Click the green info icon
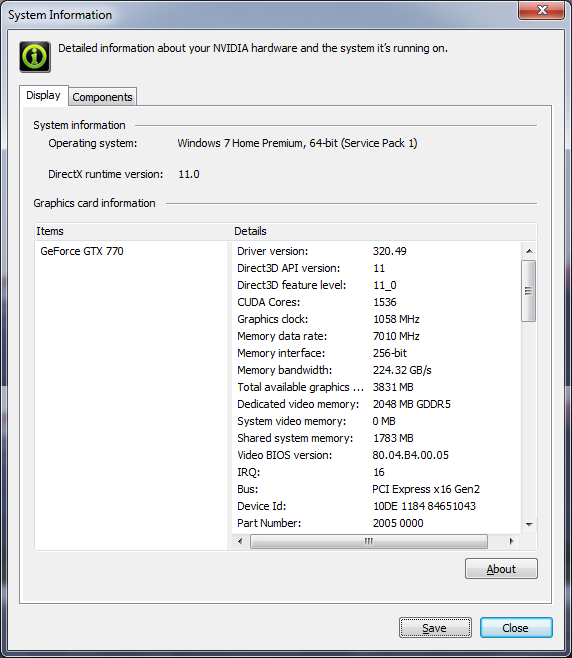 [35, 57]
